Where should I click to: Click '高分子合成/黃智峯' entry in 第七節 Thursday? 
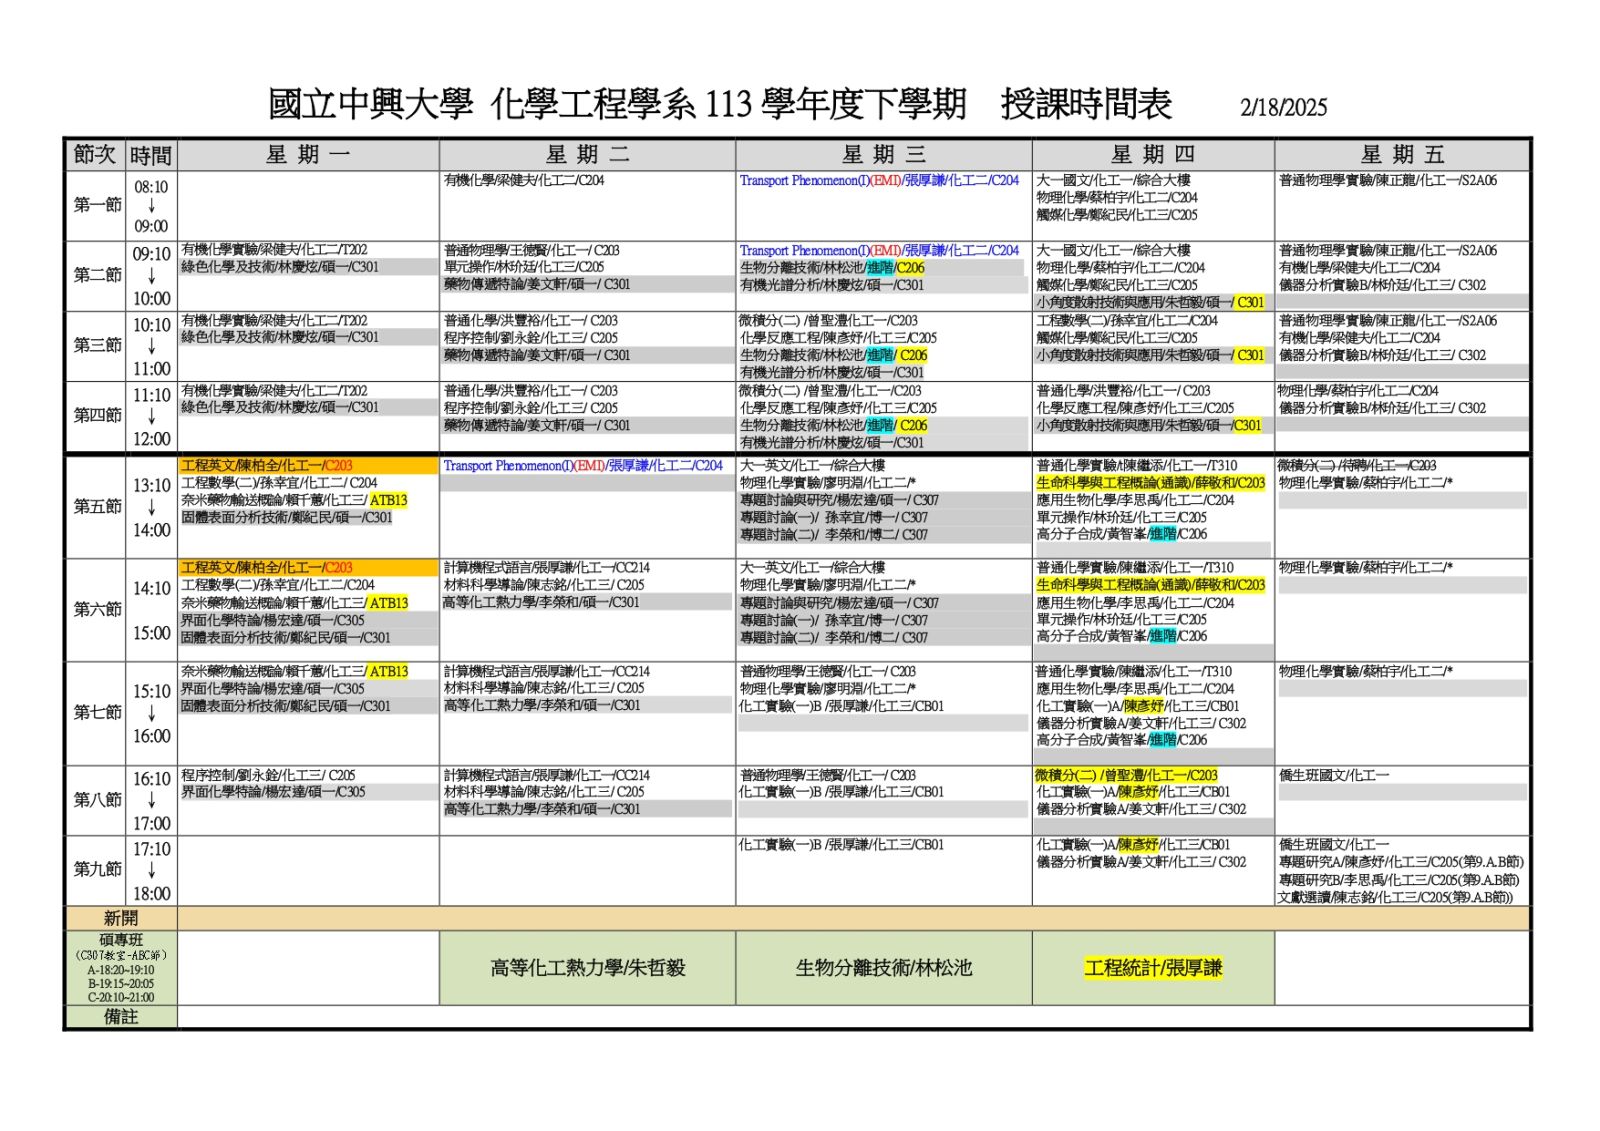1121,741
